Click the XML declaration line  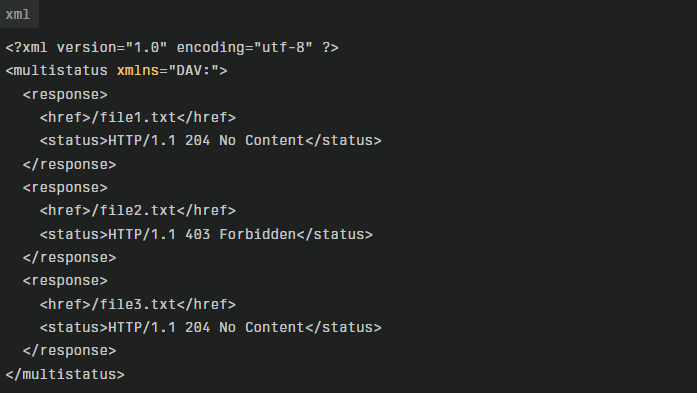click(172, 48)
